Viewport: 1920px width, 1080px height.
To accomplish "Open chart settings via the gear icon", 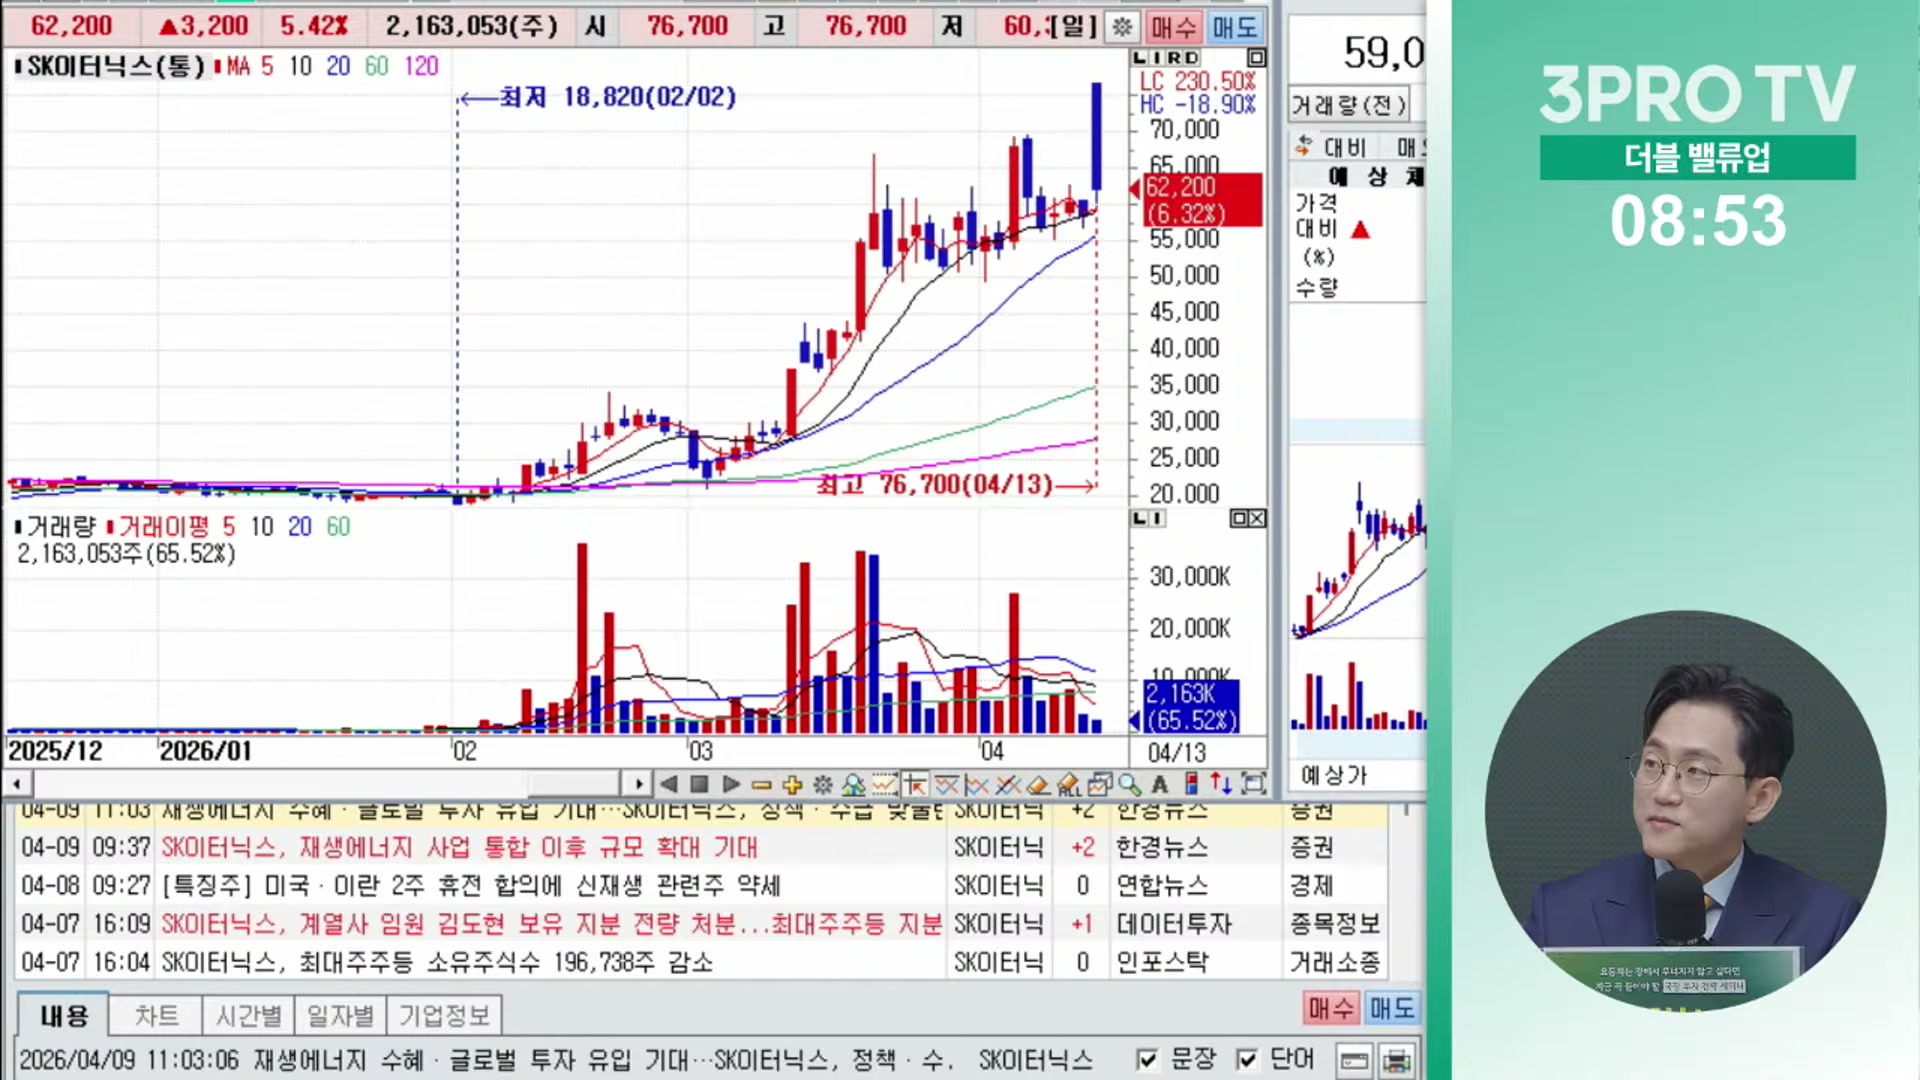I will point(823,786).
